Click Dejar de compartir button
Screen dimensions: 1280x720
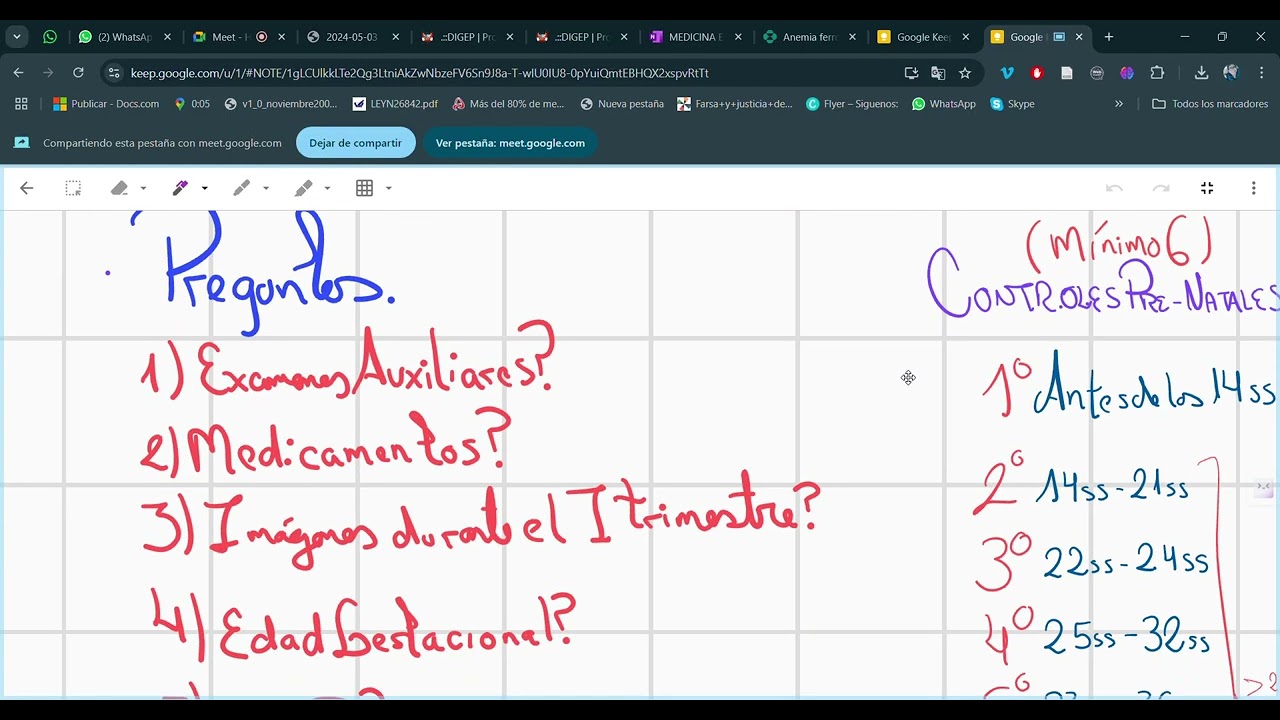tap(355, 143)
